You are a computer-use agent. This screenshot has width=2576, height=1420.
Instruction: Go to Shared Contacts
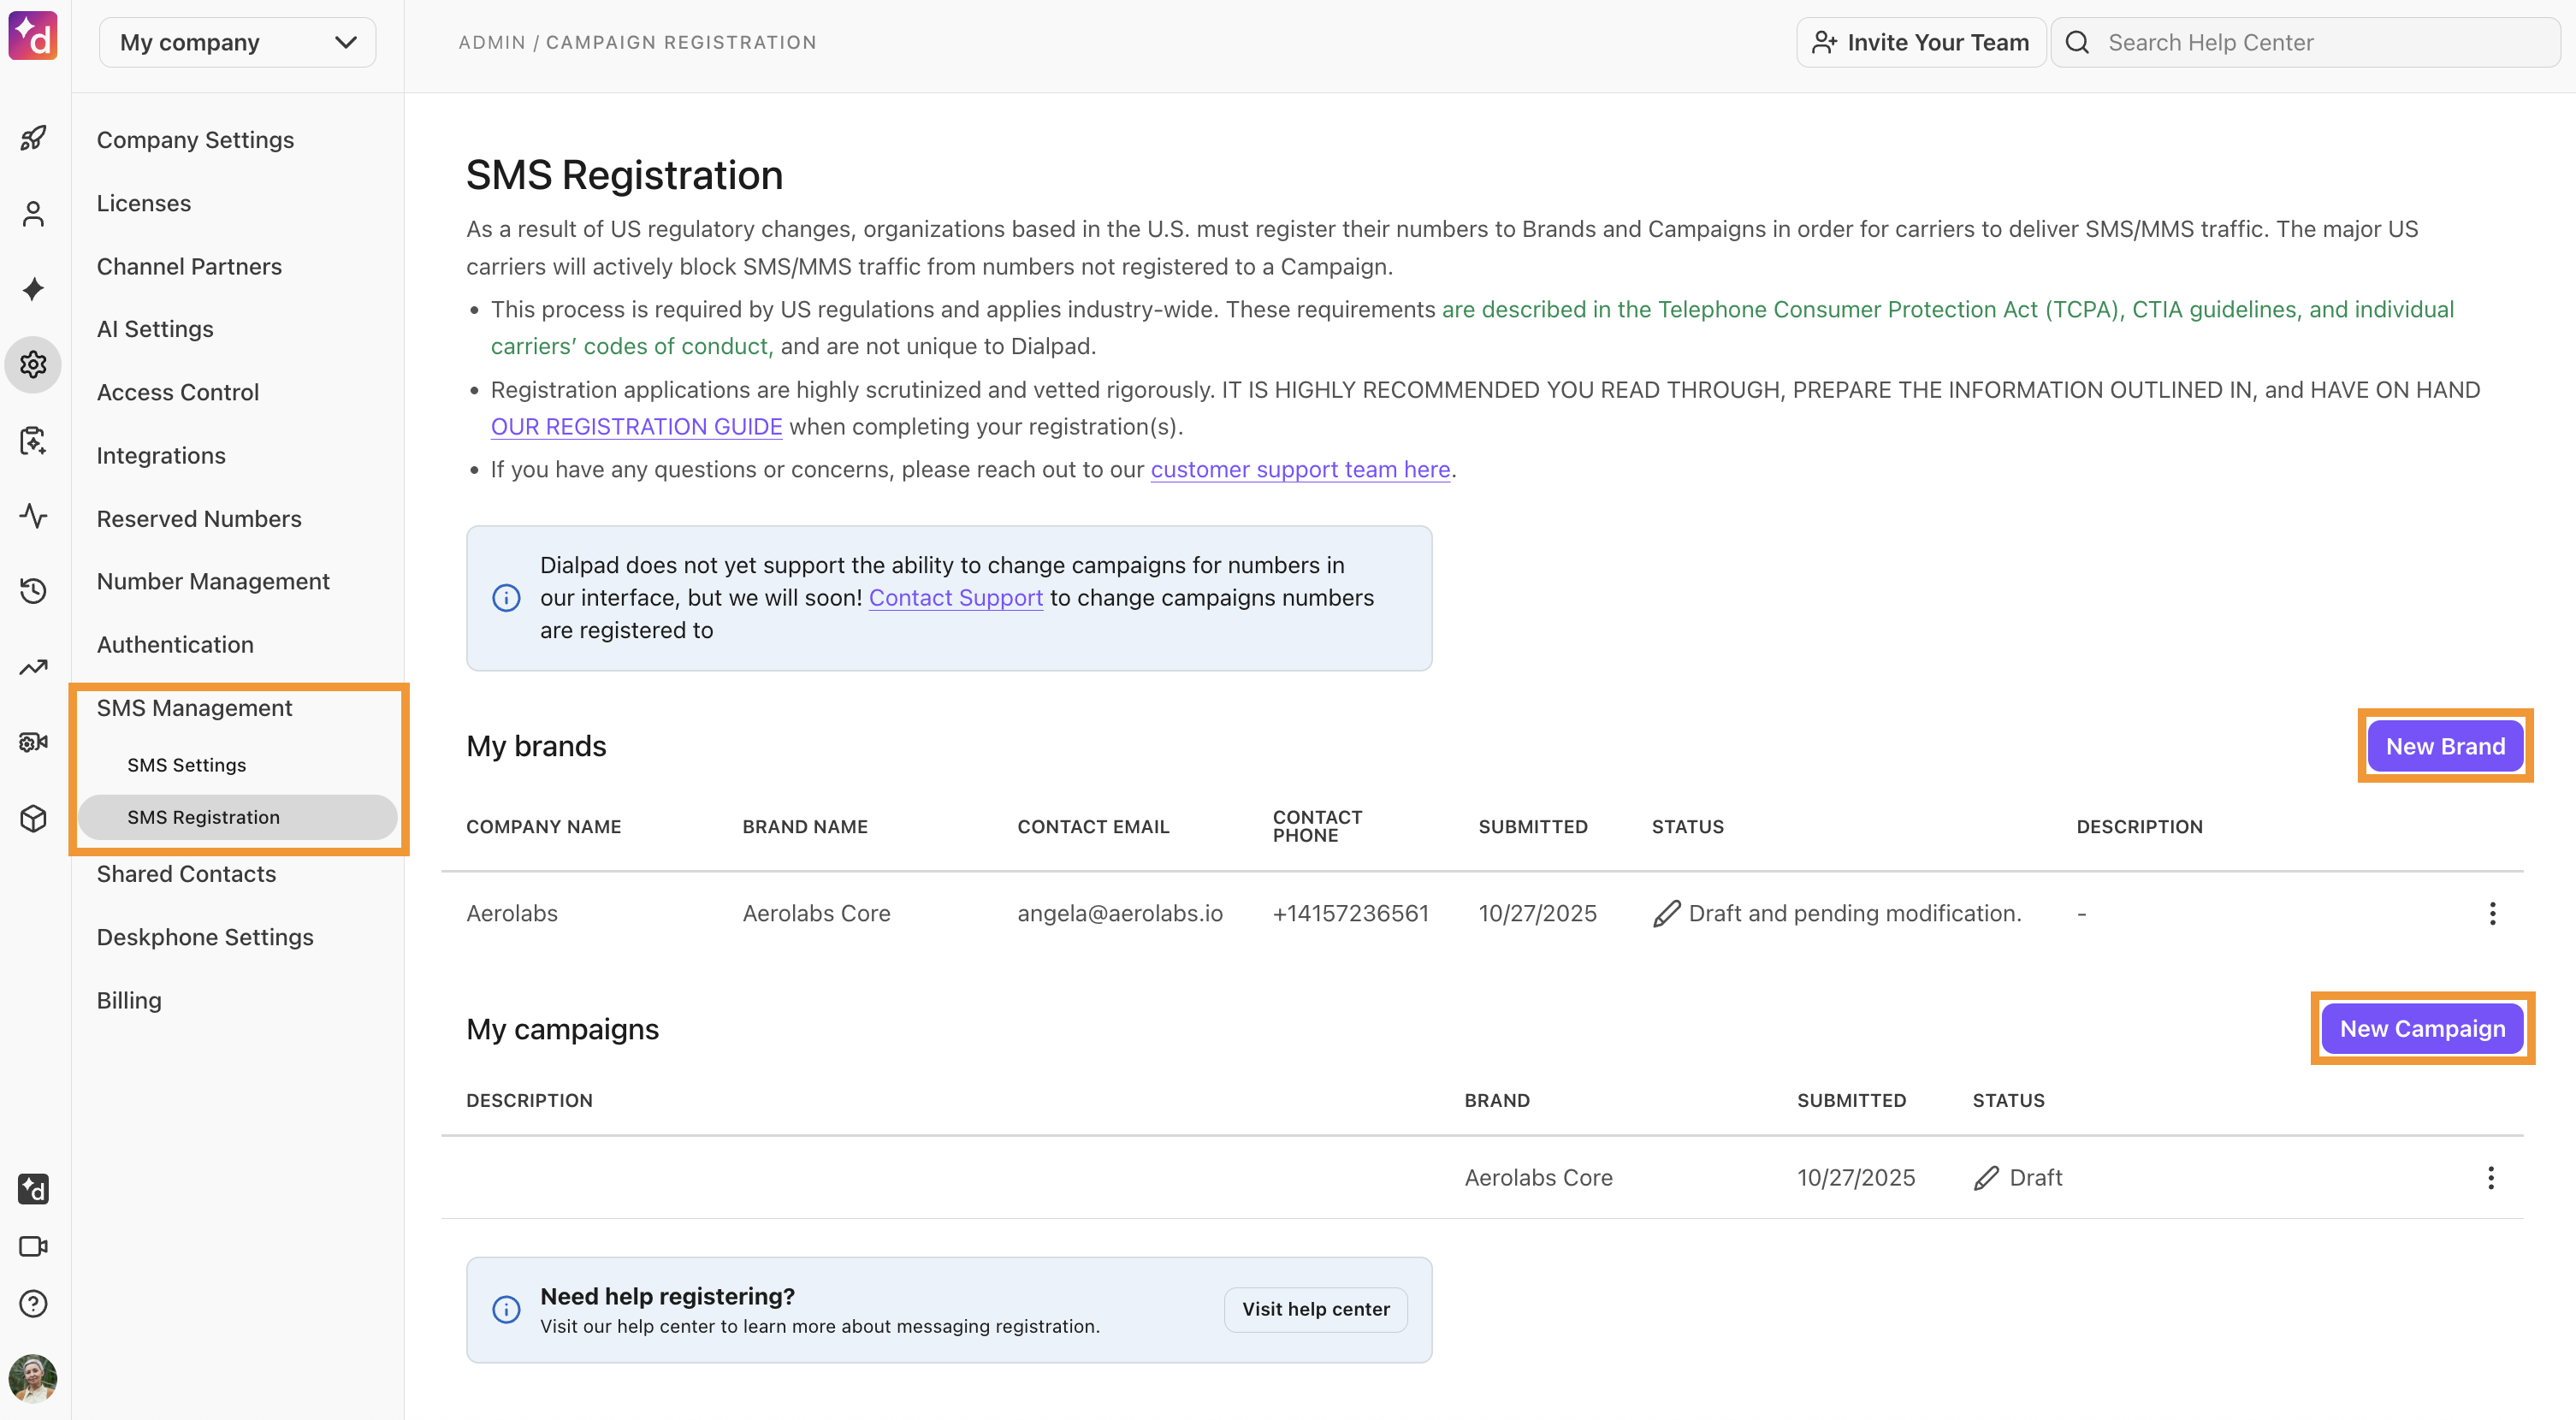(186, 874)
